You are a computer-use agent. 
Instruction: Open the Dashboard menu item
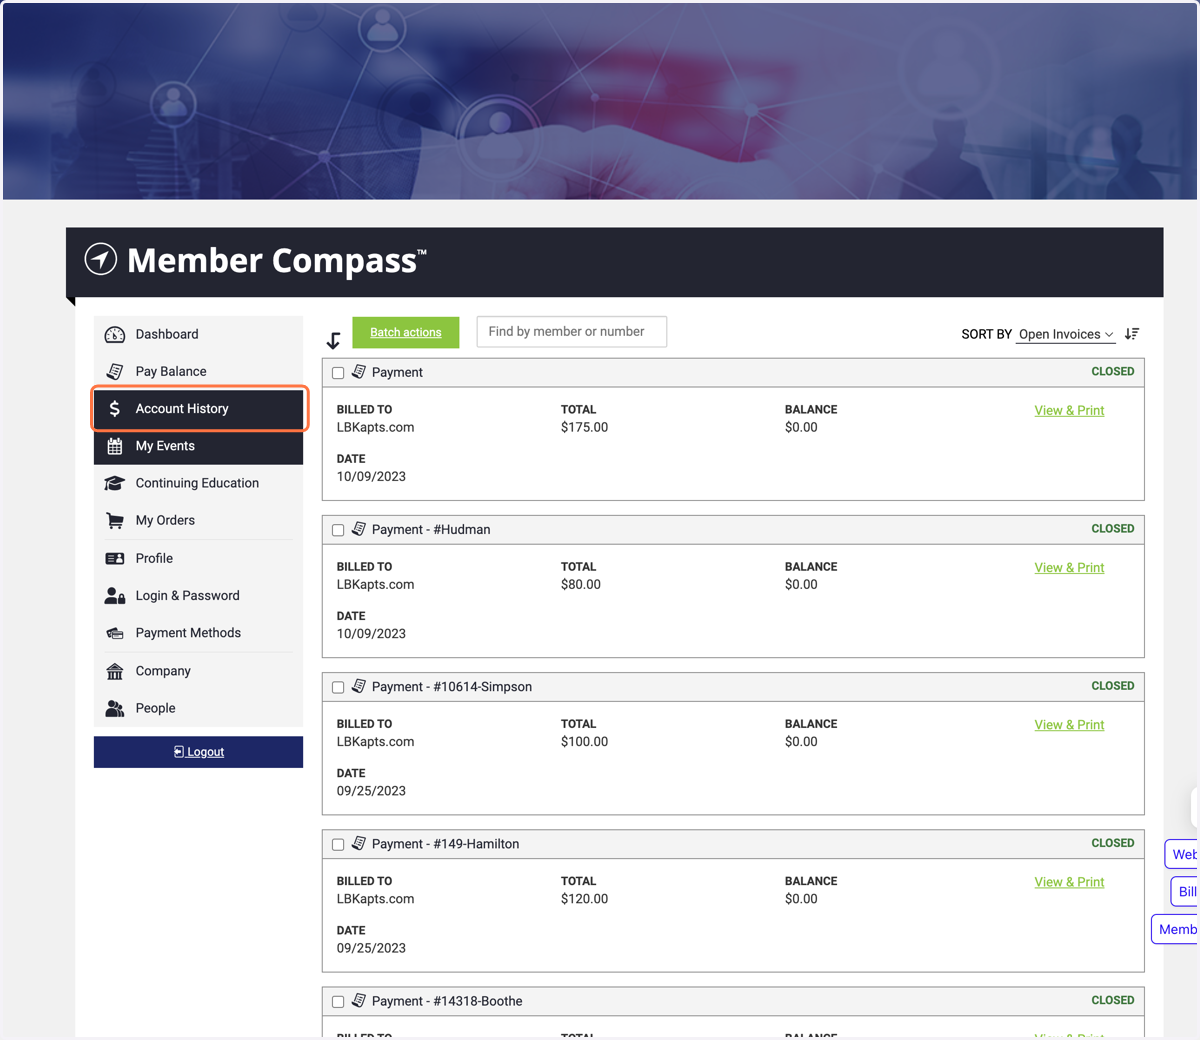click(198, 334)
